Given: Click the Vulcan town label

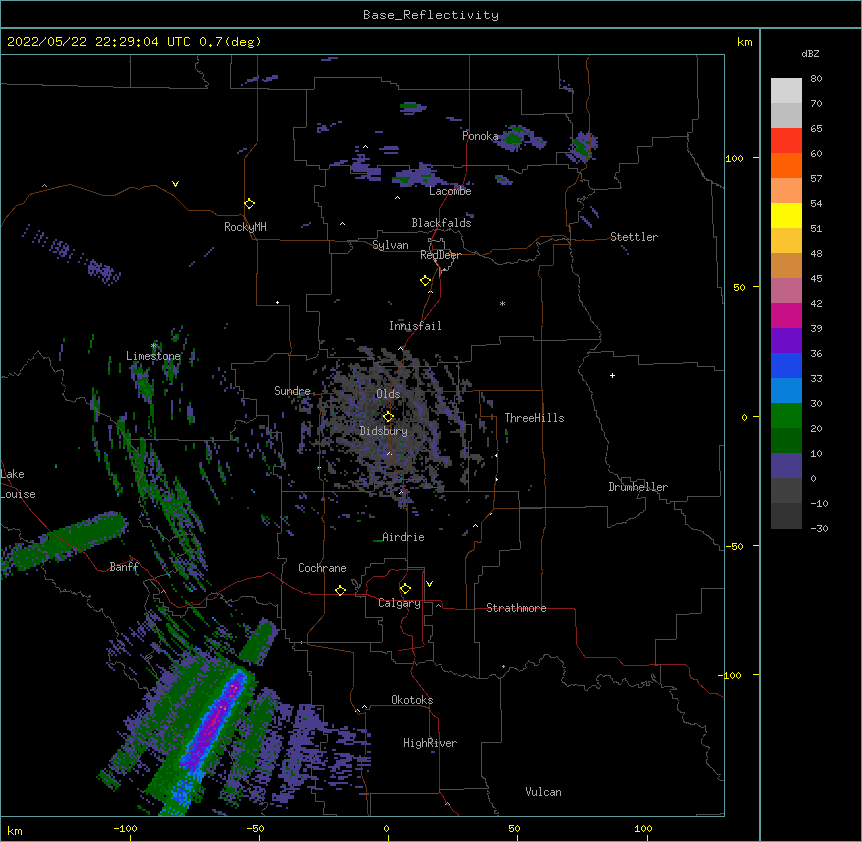Looking at the screenshot, I should coord(543,792).
